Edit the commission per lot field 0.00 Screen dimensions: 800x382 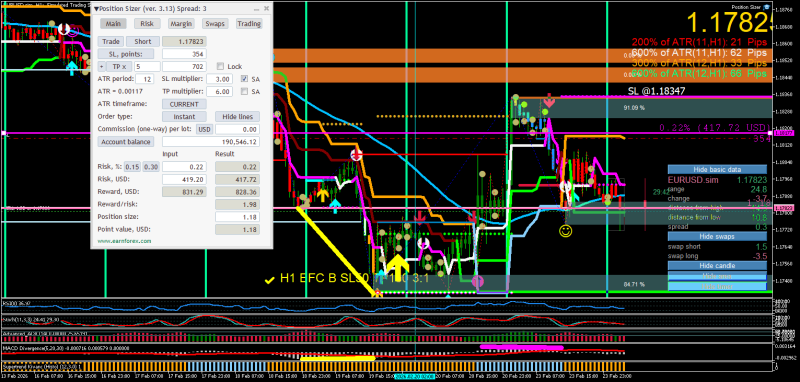(237, 129)
